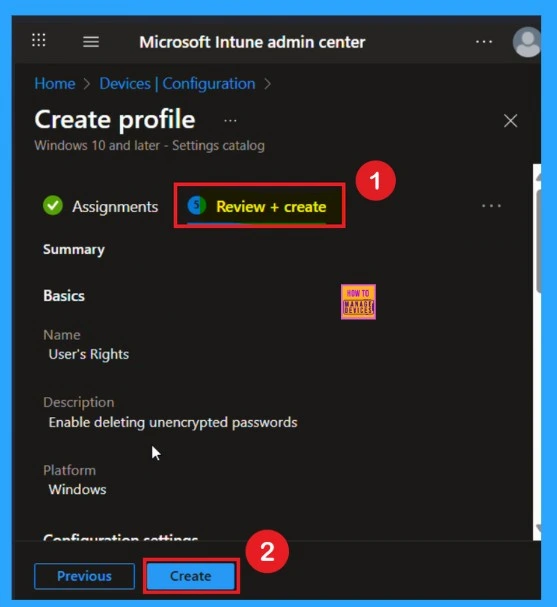557x607 pixels.
Task: Open the user account avatar
Action: pyautogui.click(x=527, y=42)
